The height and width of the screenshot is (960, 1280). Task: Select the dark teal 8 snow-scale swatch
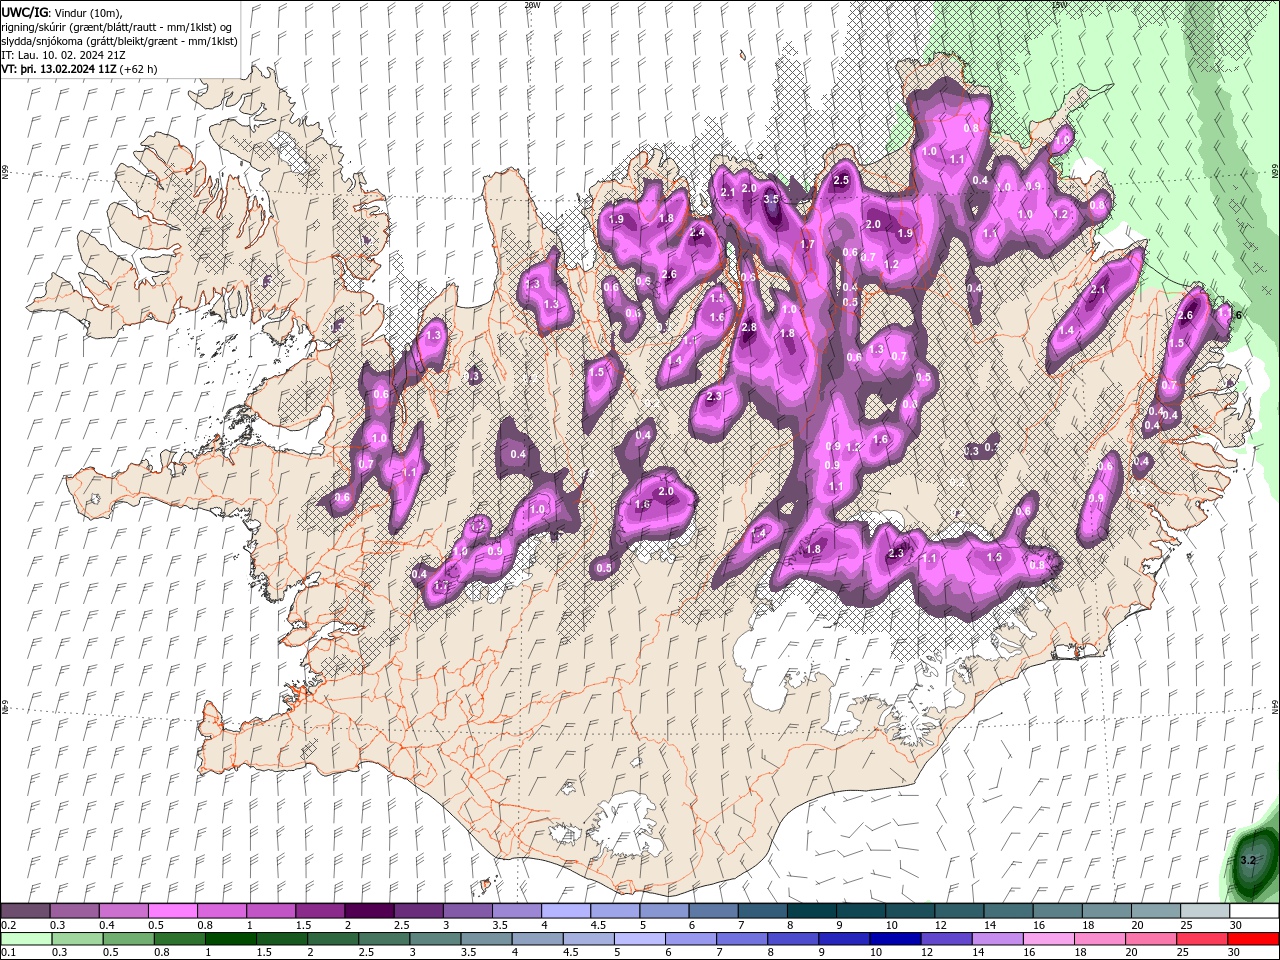point(811,911)
